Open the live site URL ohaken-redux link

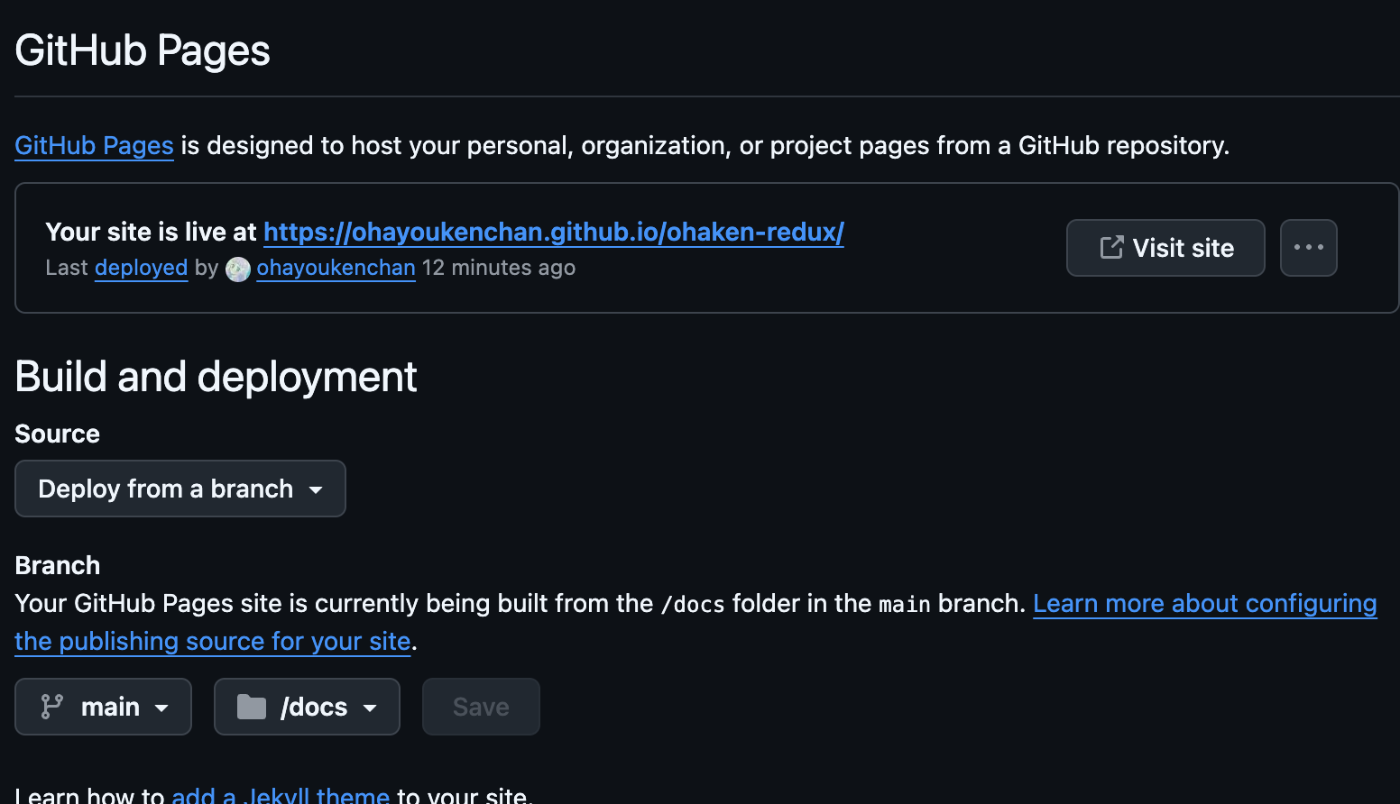(x=553, y=233)
